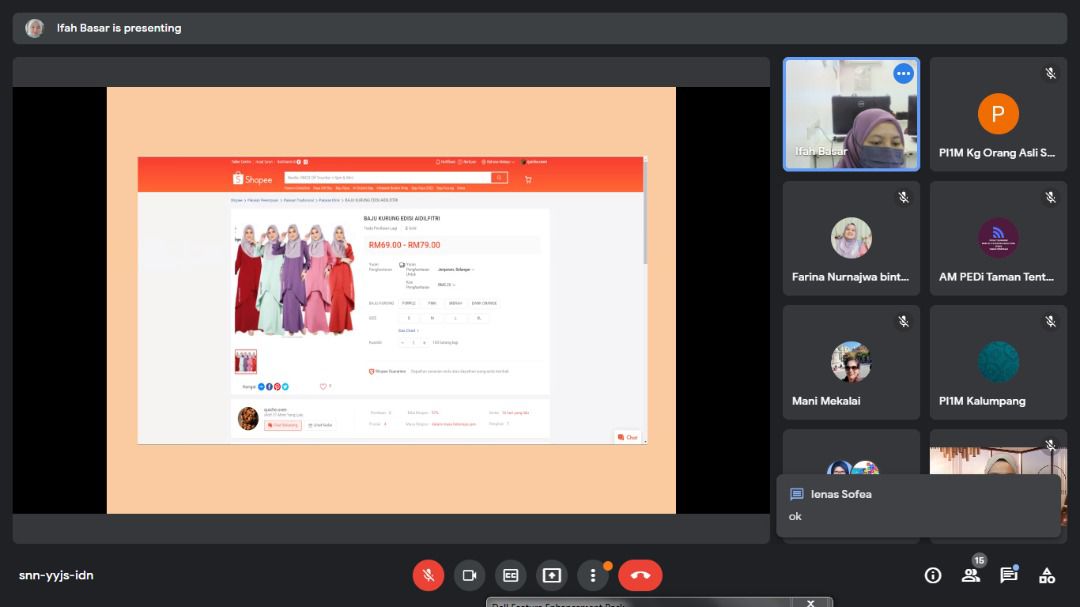Viewport: 1080px width, 607px height.
Task: Click the Present now icon
Action: [551, 575]
